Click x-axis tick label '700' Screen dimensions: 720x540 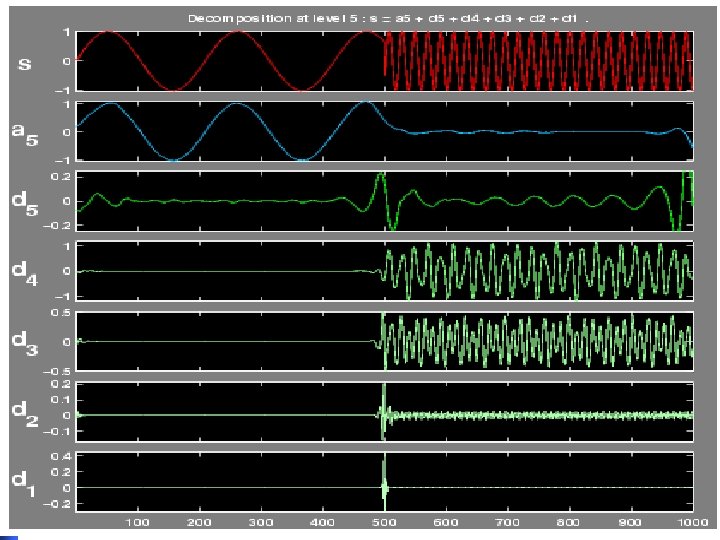click(508, 522)
